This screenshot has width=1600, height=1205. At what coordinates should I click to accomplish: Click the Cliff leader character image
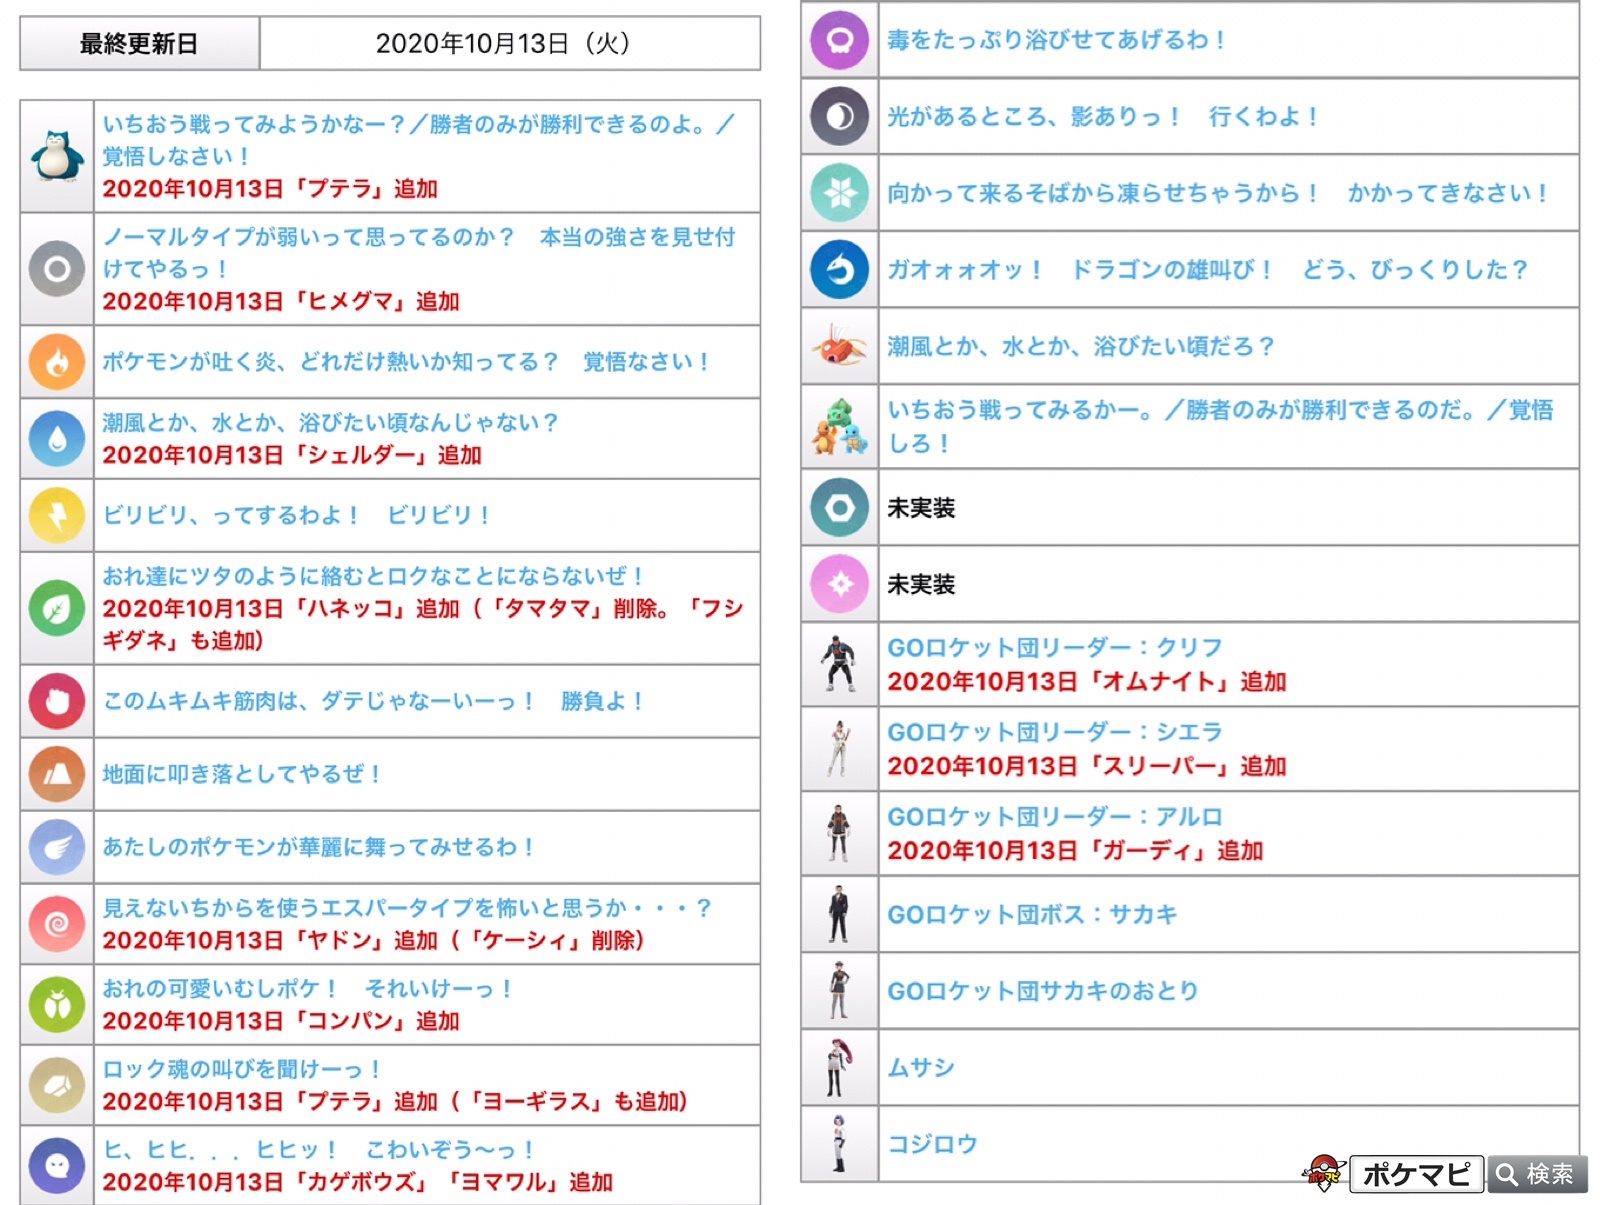click(x=839, y=664)
